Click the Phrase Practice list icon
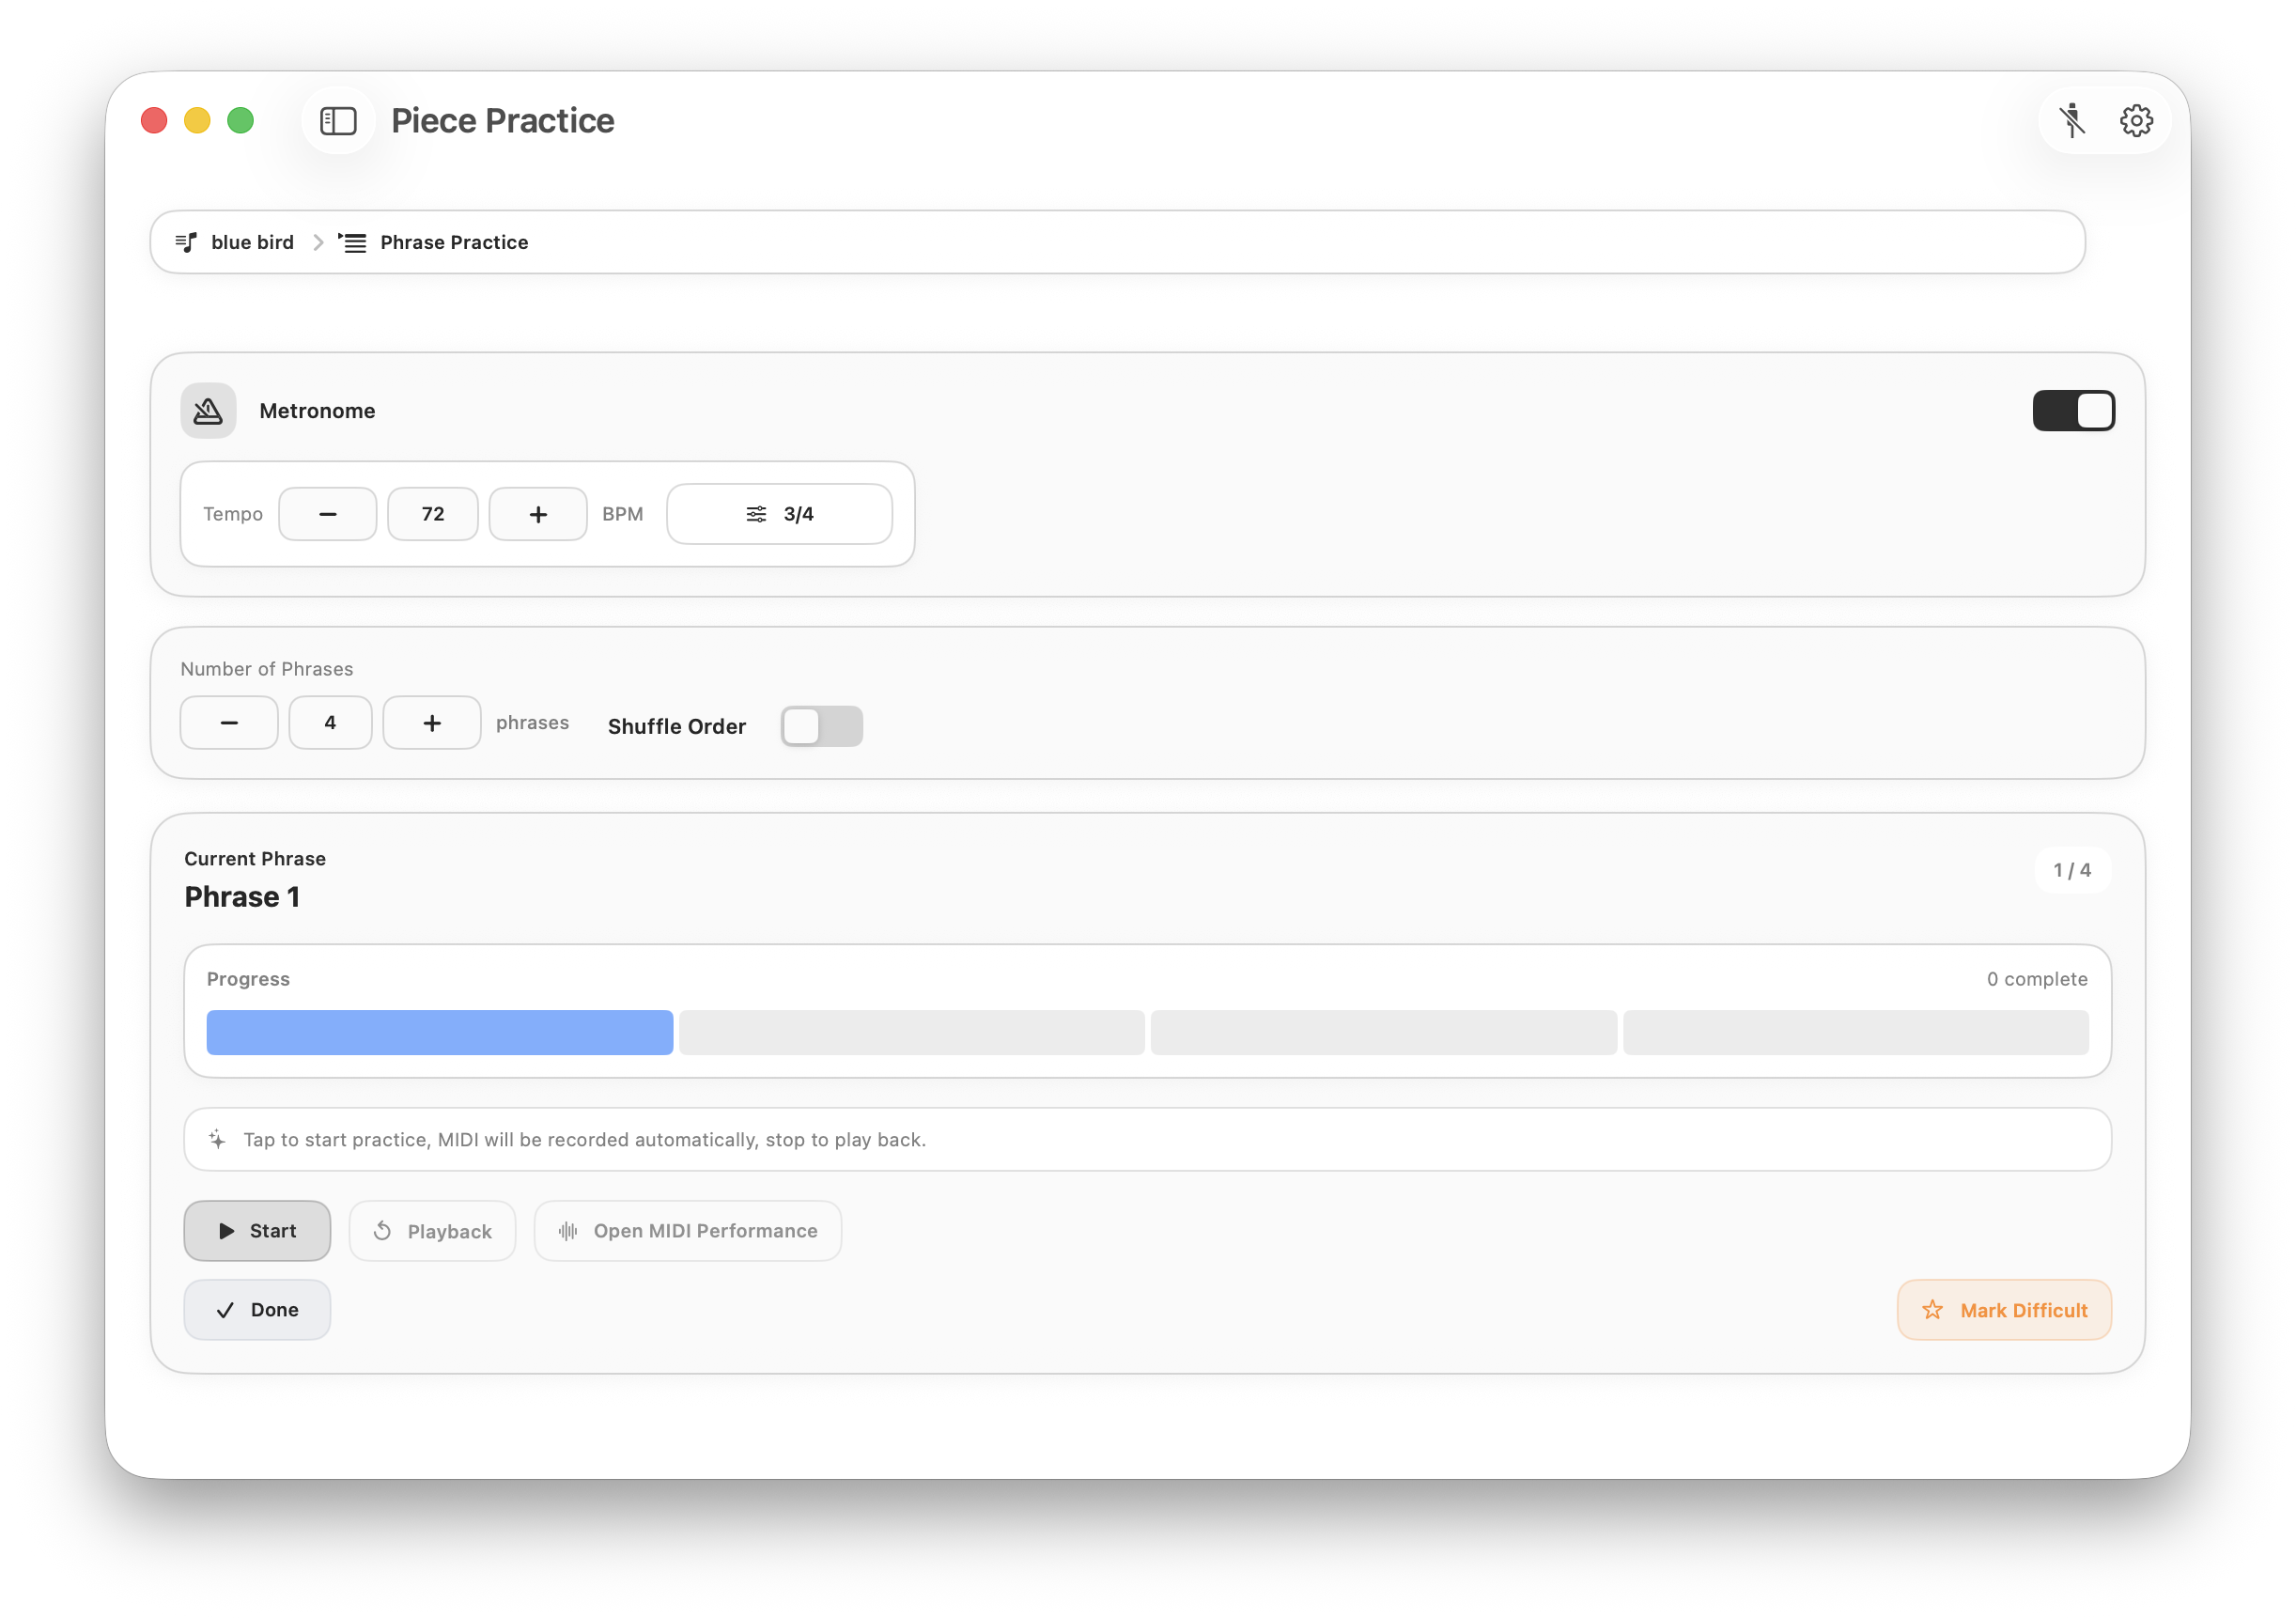 click(x=352, y=242)
